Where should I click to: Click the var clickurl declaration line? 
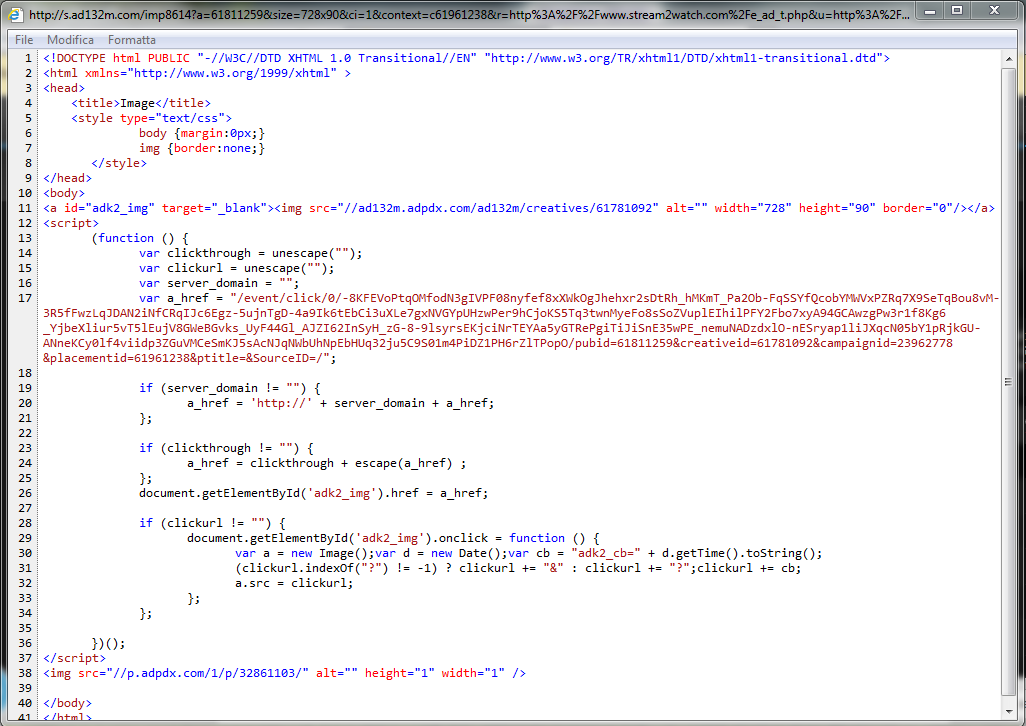(236, 269)
